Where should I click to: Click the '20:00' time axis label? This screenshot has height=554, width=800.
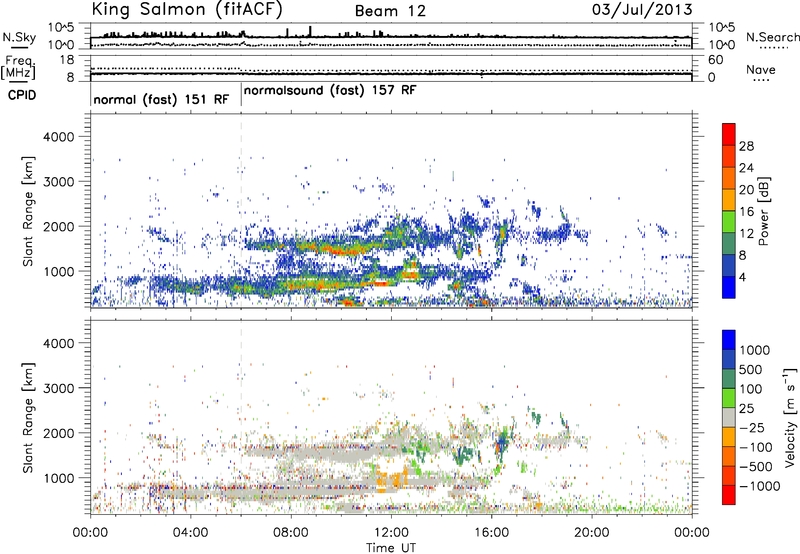(x=591, y=533)
